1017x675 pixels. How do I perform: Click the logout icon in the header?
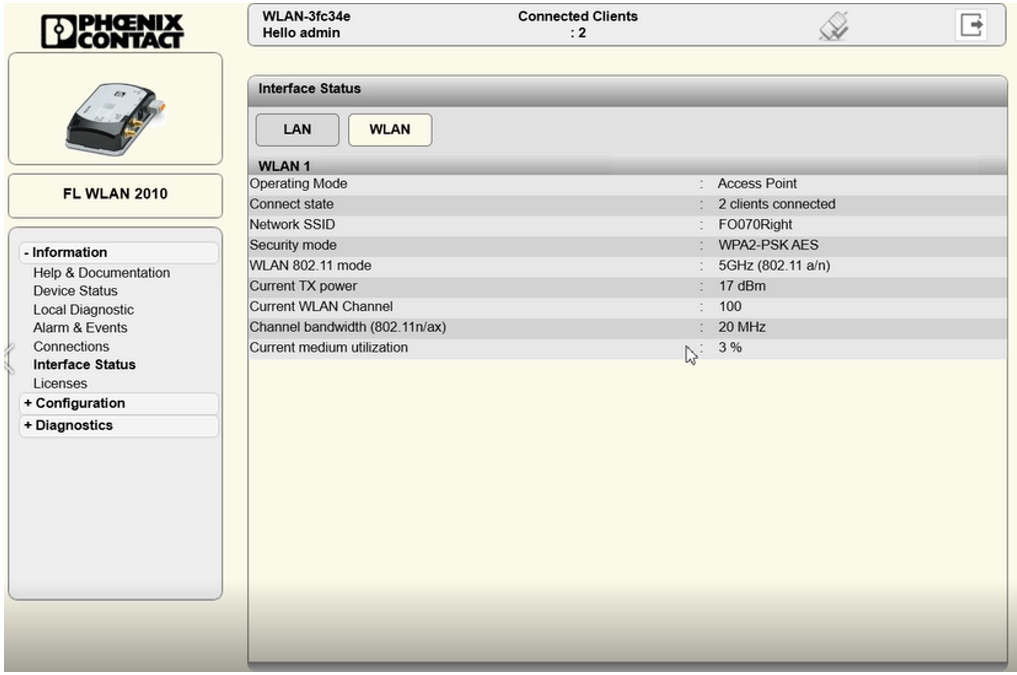point(969,25)
